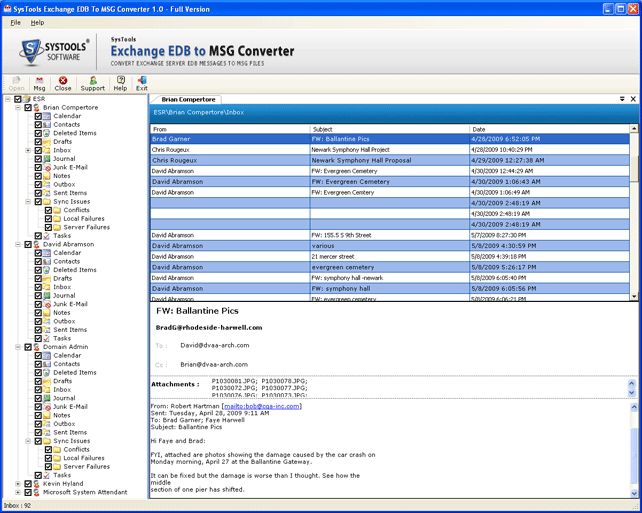Collapse the Brian Compertore tree node

pos(18,107)
